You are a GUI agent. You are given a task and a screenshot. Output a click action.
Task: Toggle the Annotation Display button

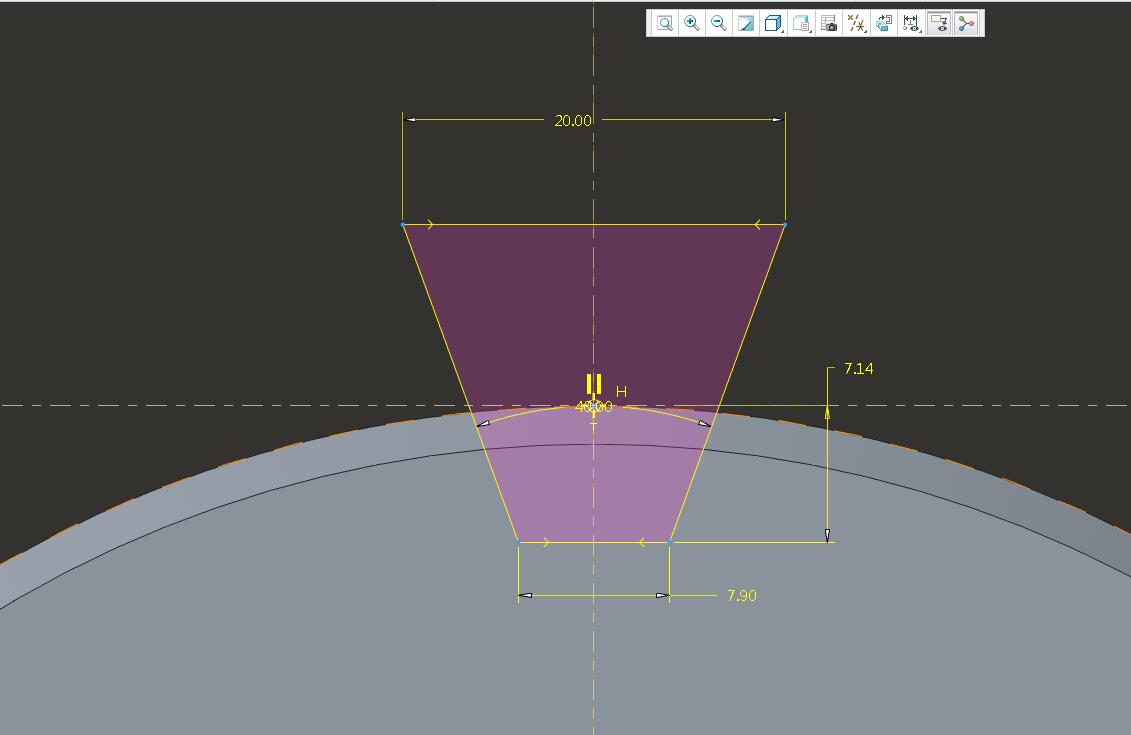click(938, 23)
